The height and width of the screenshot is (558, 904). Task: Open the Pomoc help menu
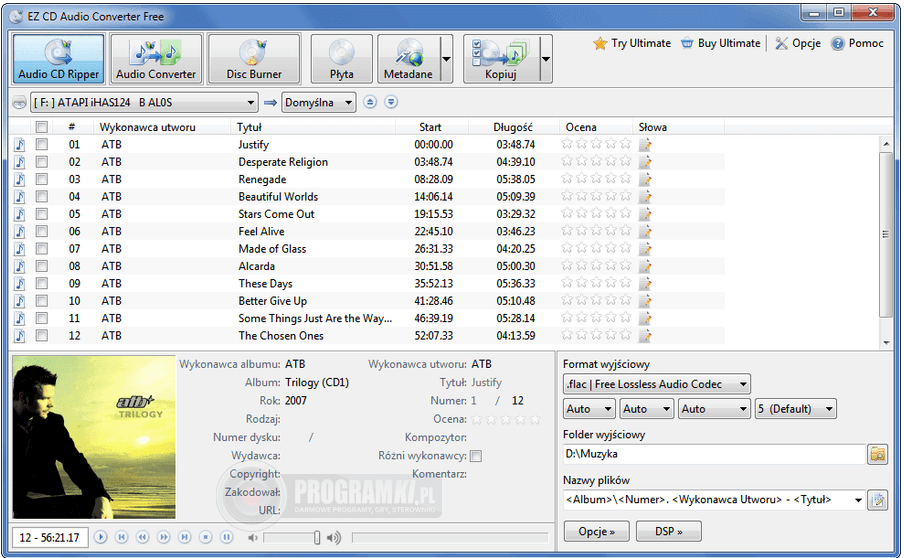pos(857,43)
